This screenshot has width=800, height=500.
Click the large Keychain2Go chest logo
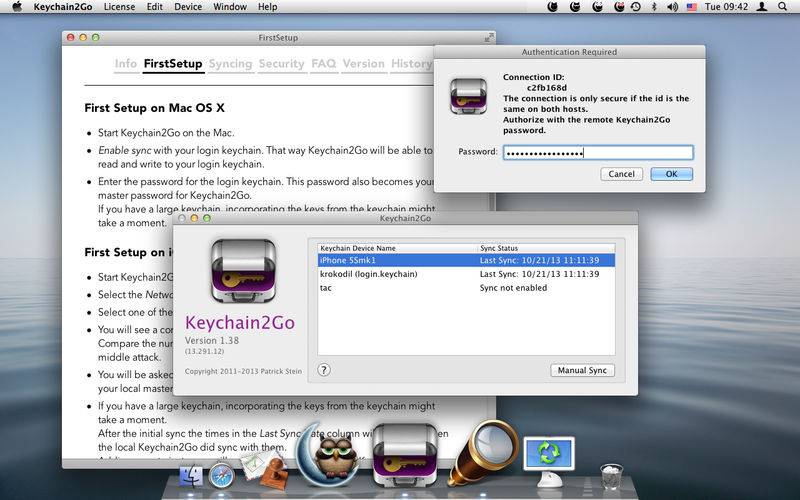(243, 270)
